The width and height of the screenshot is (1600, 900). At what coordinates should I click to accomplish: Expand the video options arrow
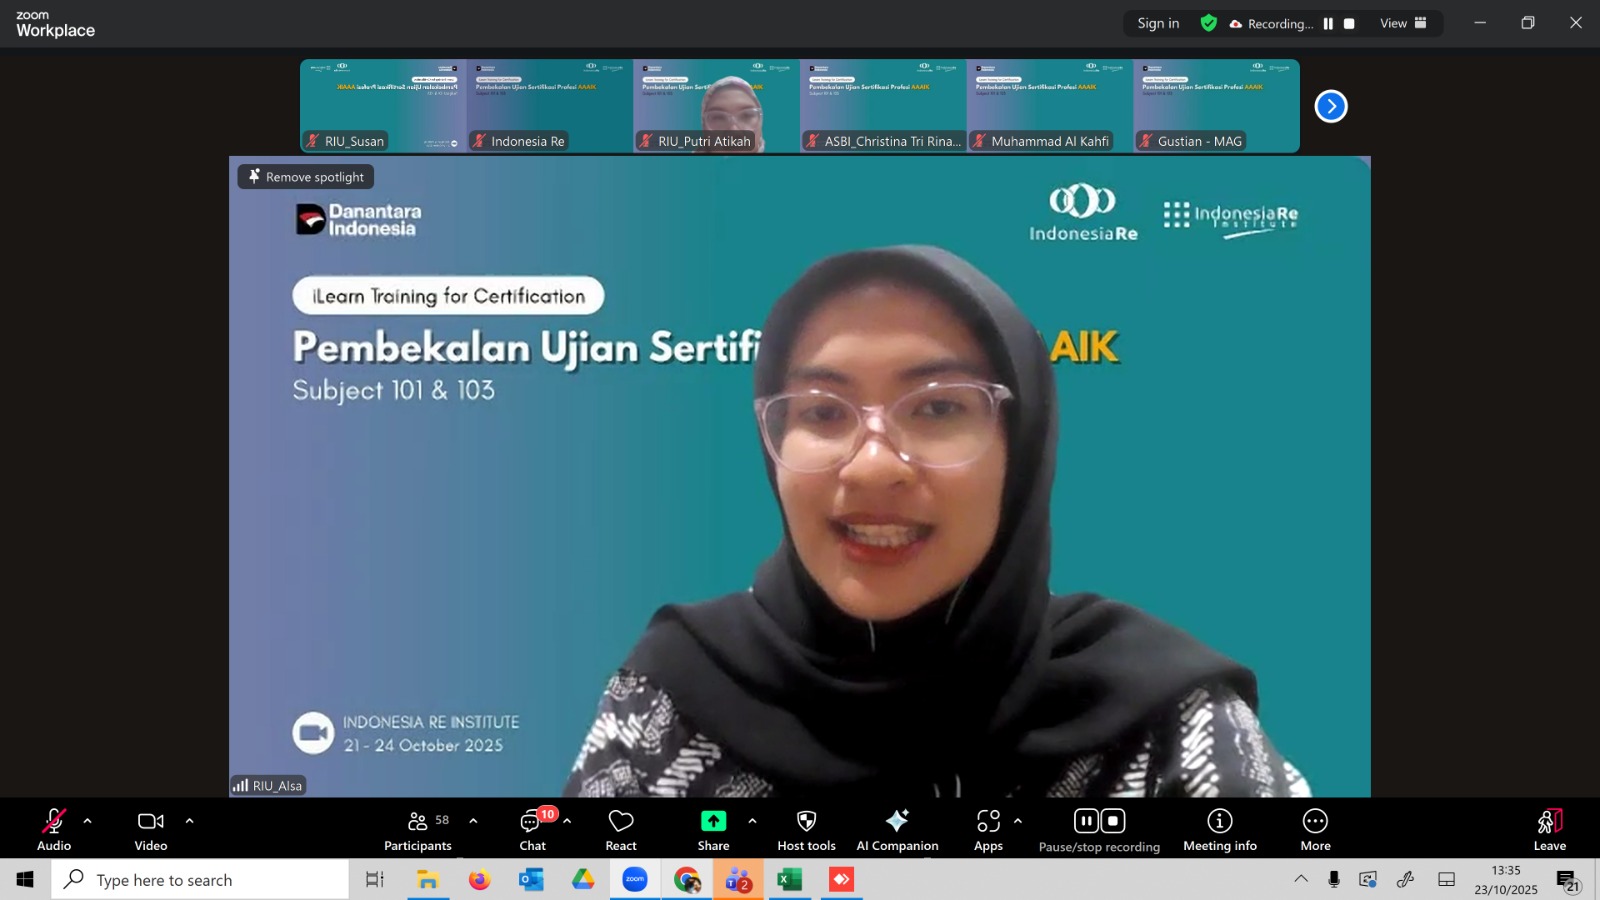pos(189,821)
